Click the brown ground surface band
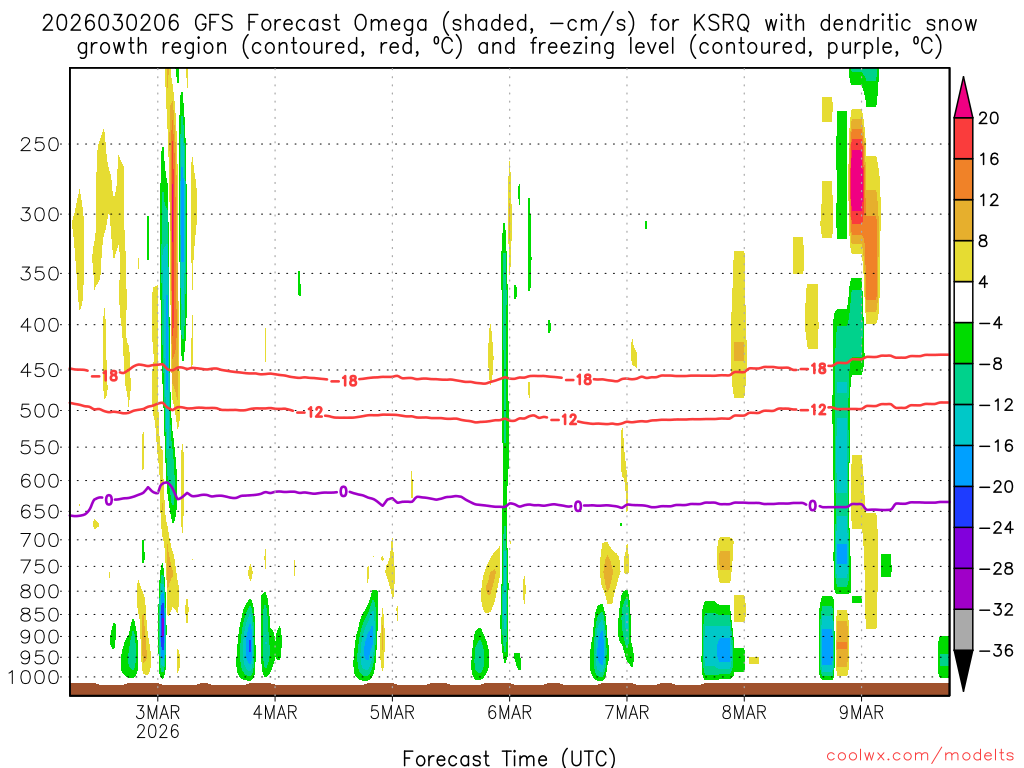1024x768 pixels. (x=509, y=688)
